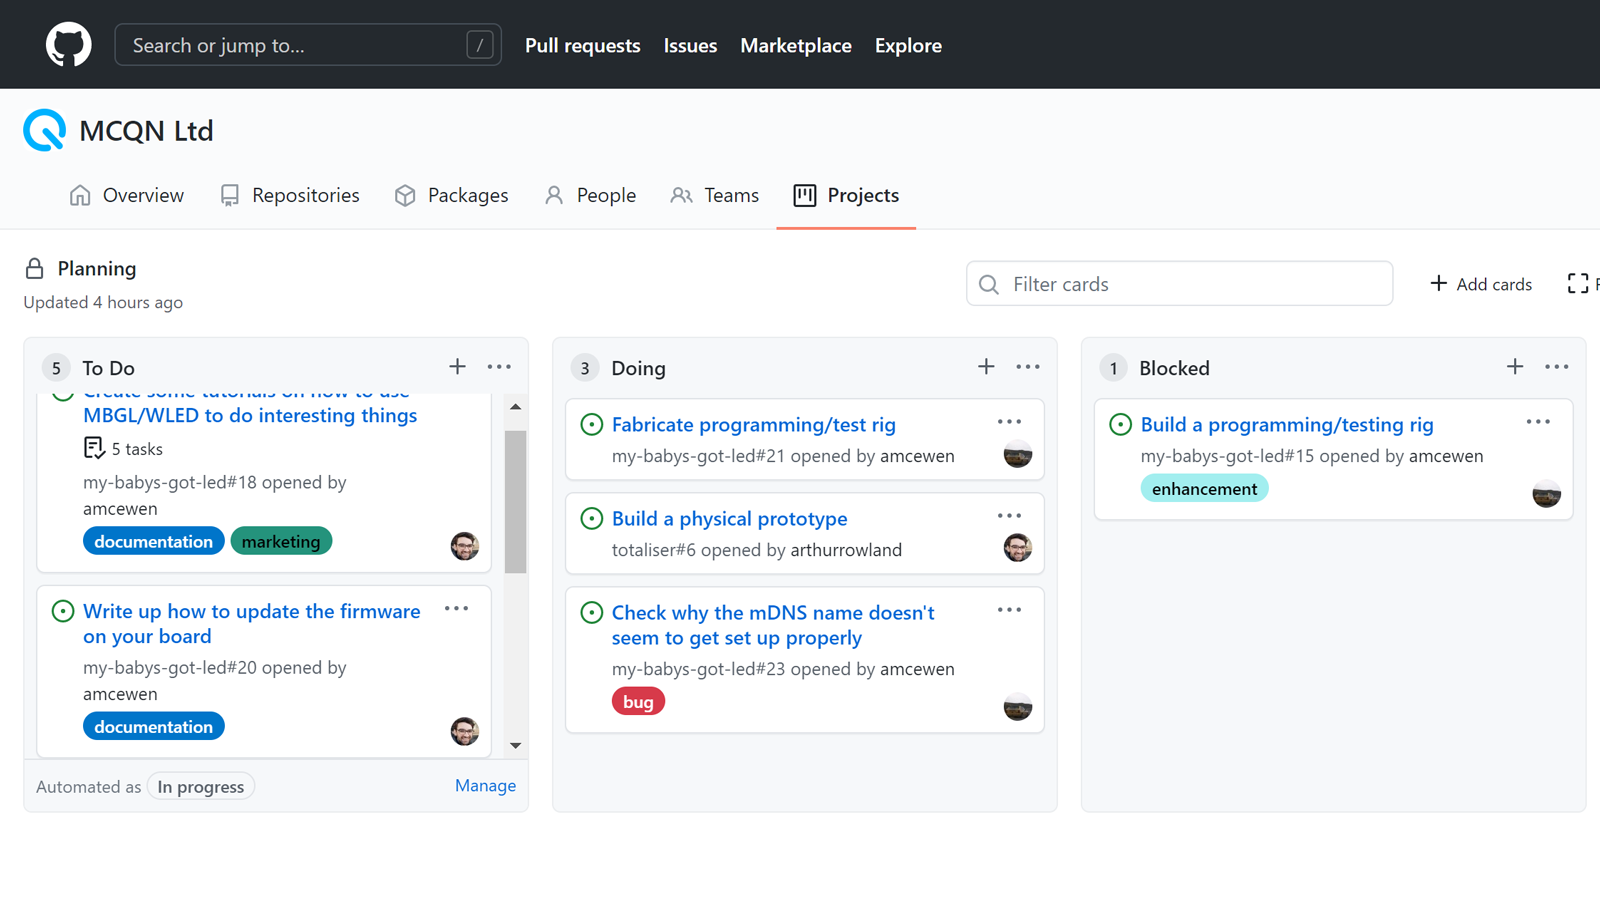The image size is (1600, 900).
Task: Select the Projects tab
Action: click(x=846, y=195)
